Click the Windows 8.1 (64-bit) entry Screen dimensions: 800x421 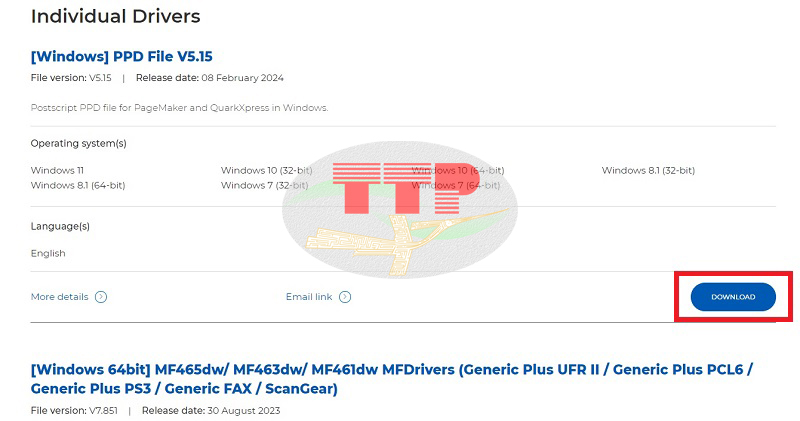(78, 185)
